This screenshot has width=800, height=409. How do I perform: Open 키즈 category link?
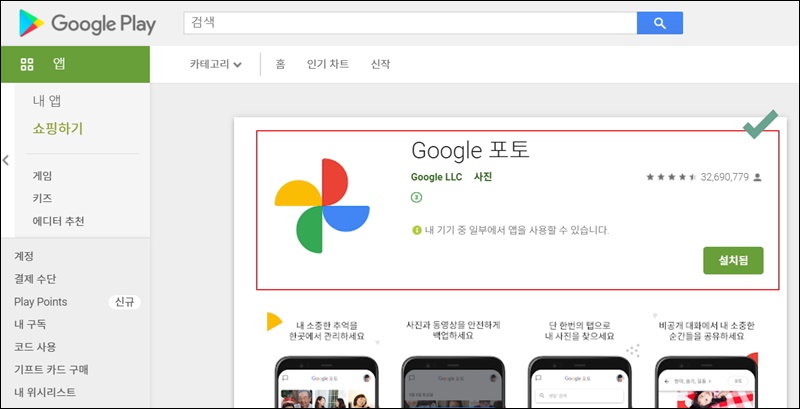[42, 198]
